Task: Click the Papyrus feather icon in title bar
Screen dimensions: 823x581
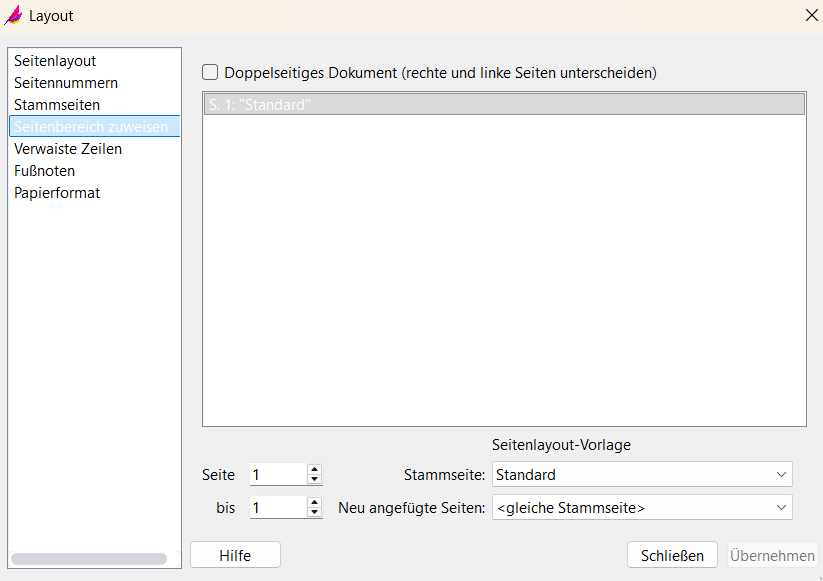Action: (x=14, y=16)
